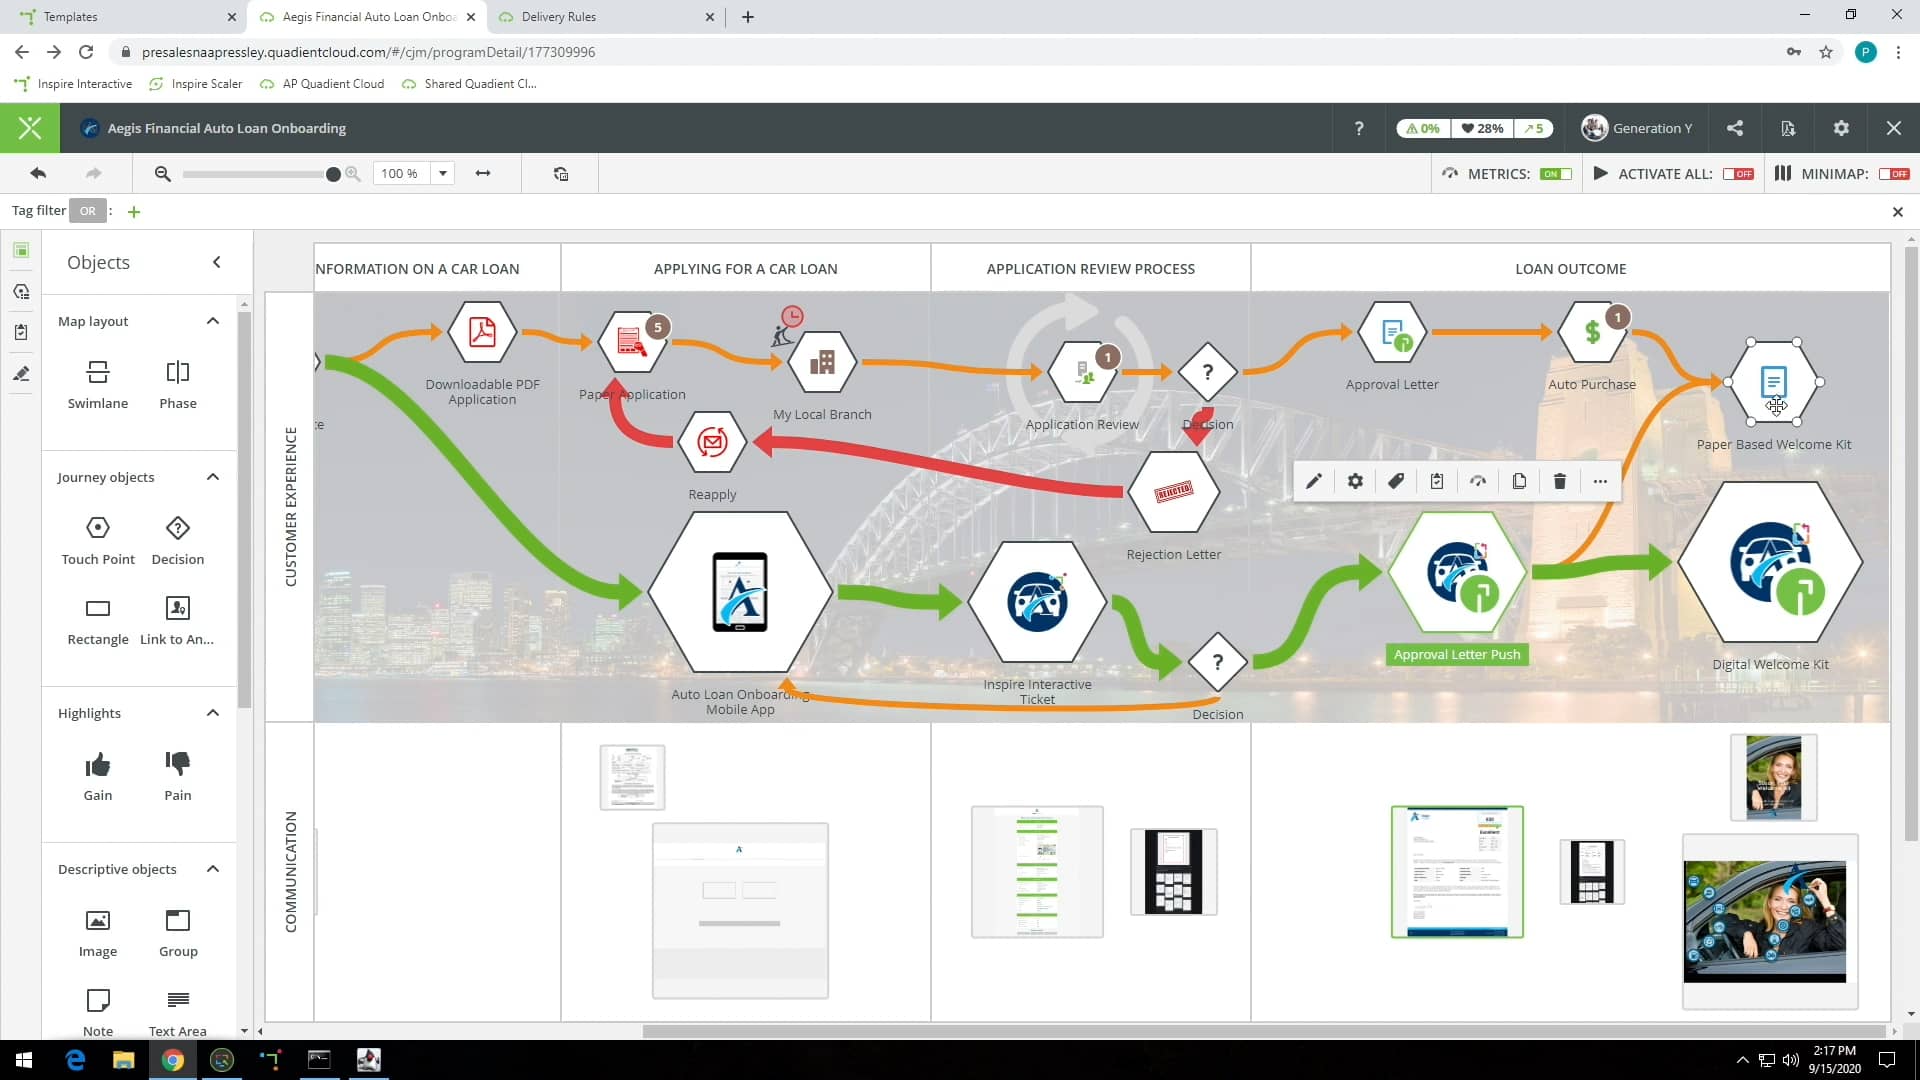
Task: Select the edit pencil on the floating toolbar
Action: [x=1314, y=481]
